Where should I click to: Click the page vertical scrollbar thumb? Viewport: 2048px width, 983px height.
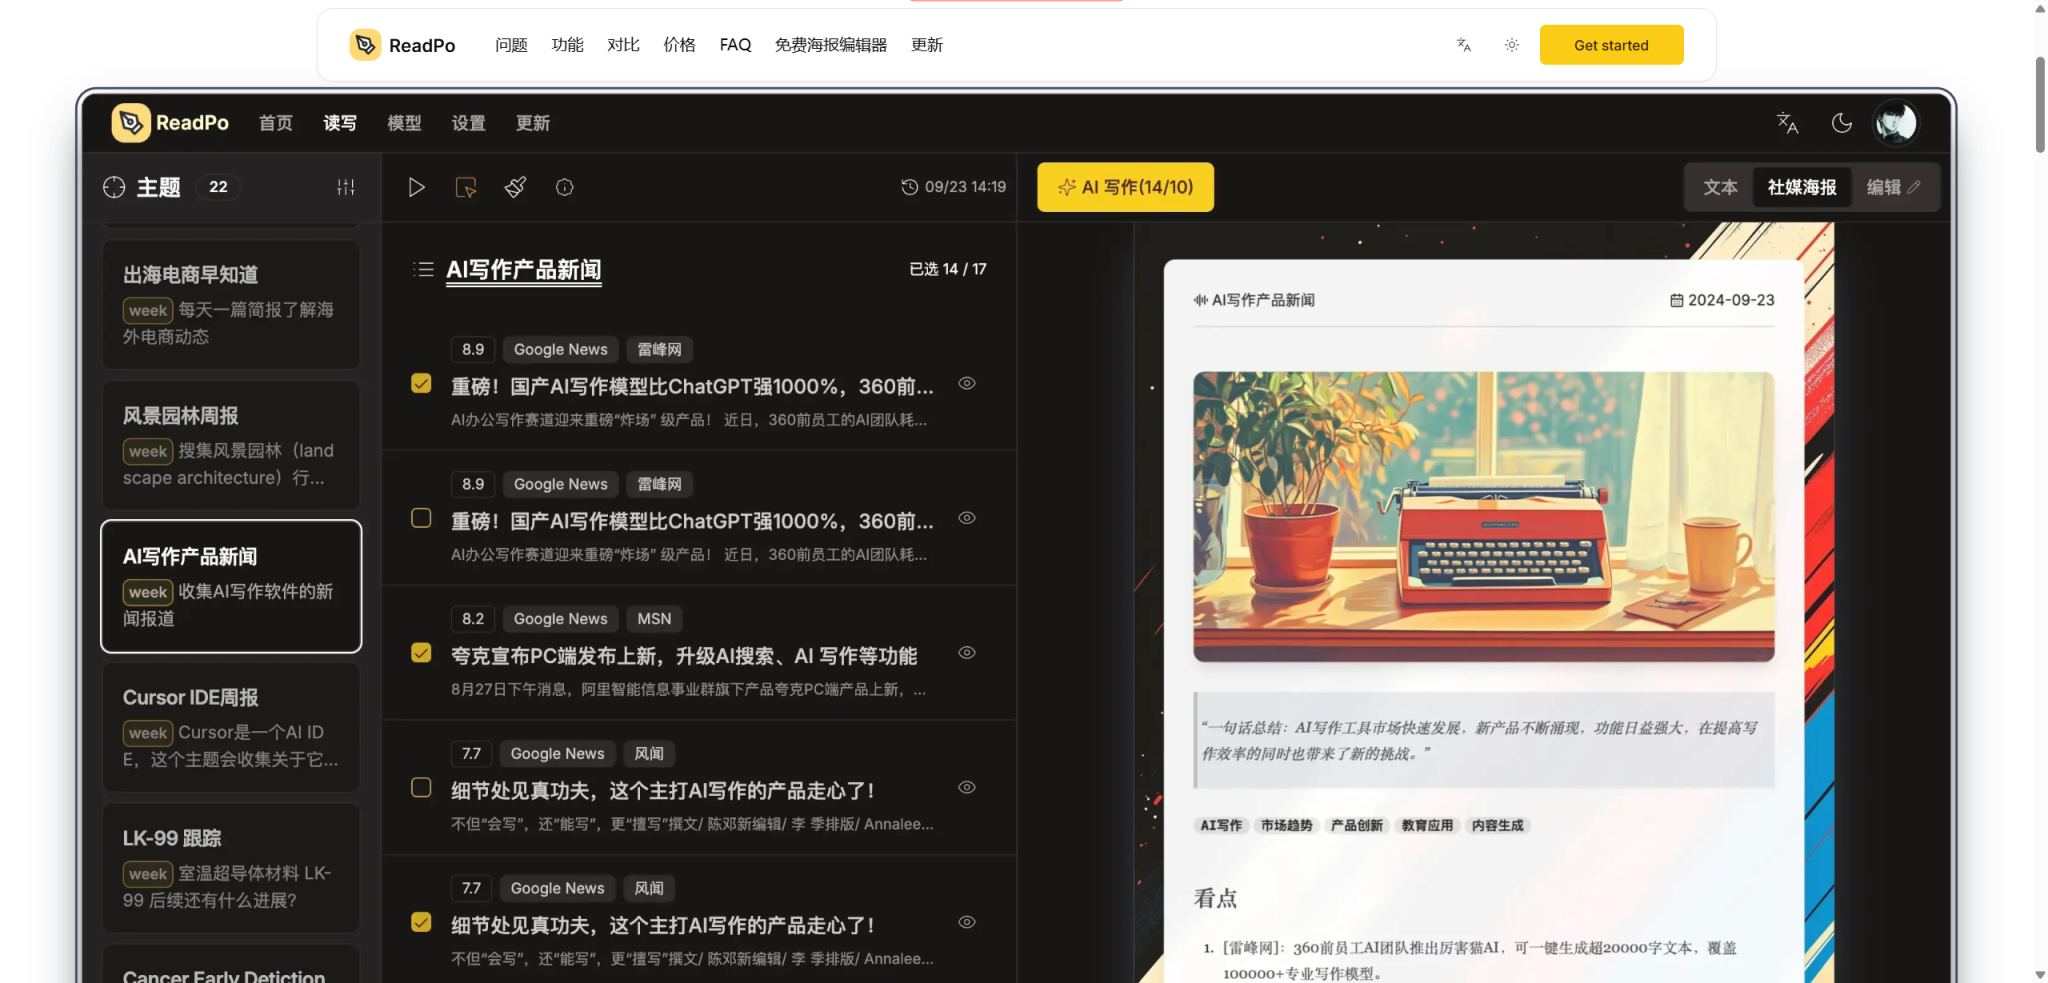(2040, 104)
